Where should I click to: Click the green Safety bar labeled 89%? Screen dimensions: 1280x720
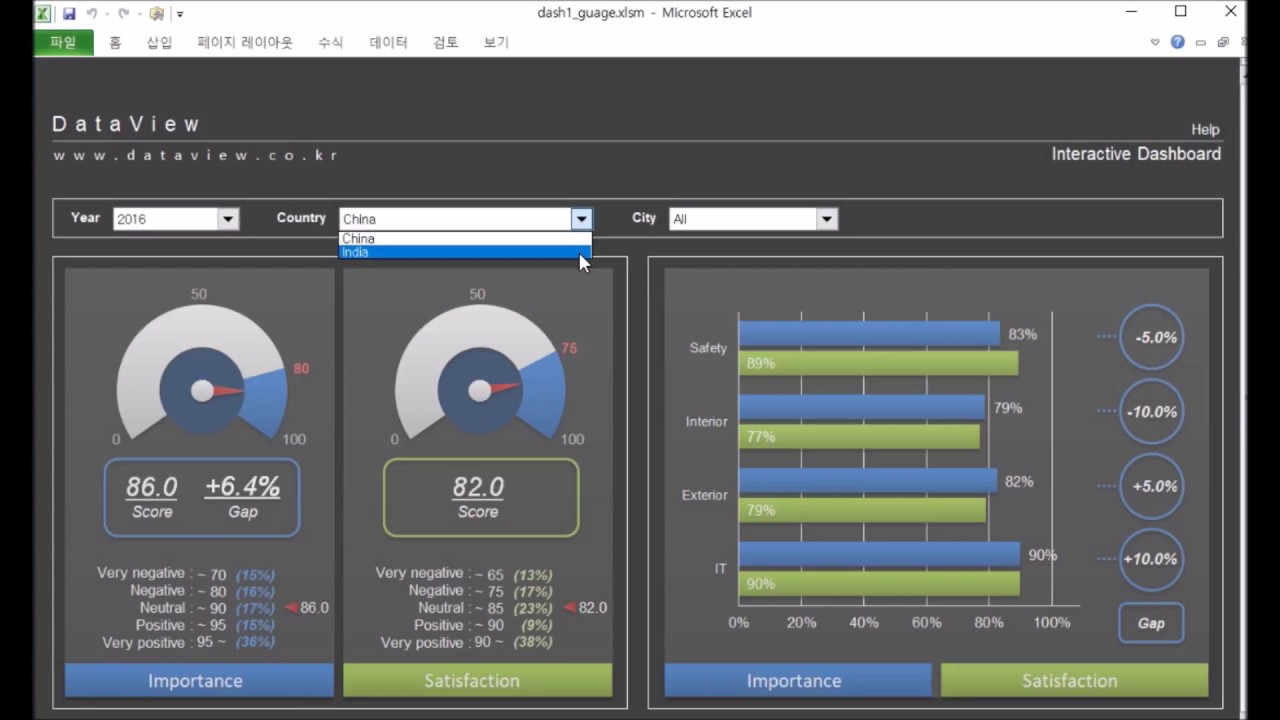click(878, 363)
